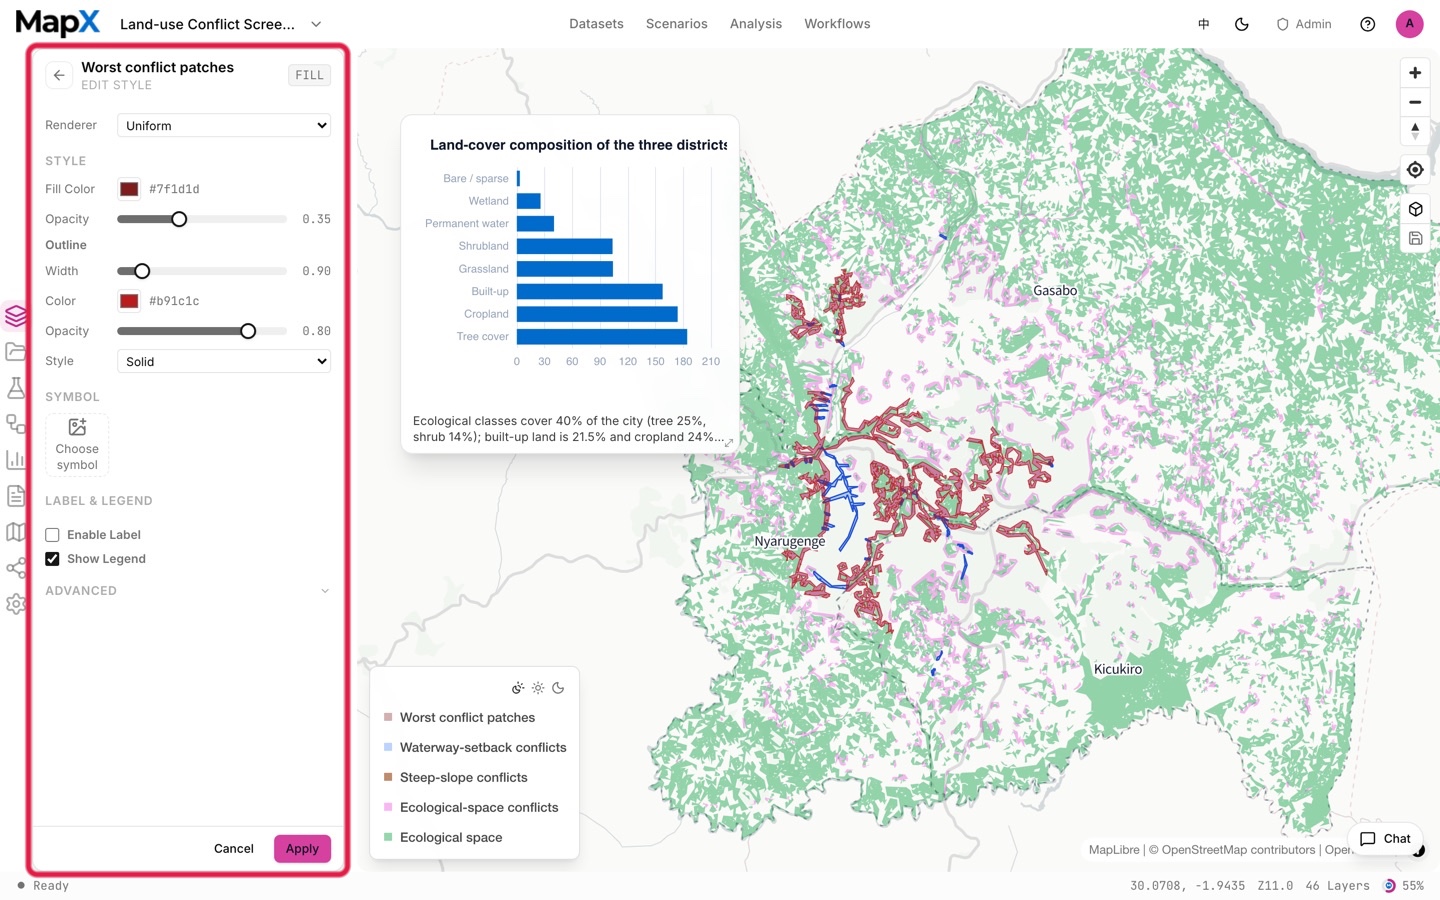
Task: Pick the Fill Color swatch
Action: (x=129, y=189)
